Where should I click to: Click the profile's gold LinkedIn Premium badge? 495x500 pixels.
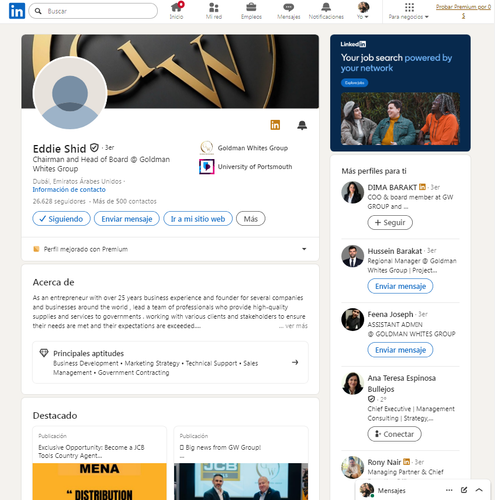pyautogui.click(x=275, y=125)
